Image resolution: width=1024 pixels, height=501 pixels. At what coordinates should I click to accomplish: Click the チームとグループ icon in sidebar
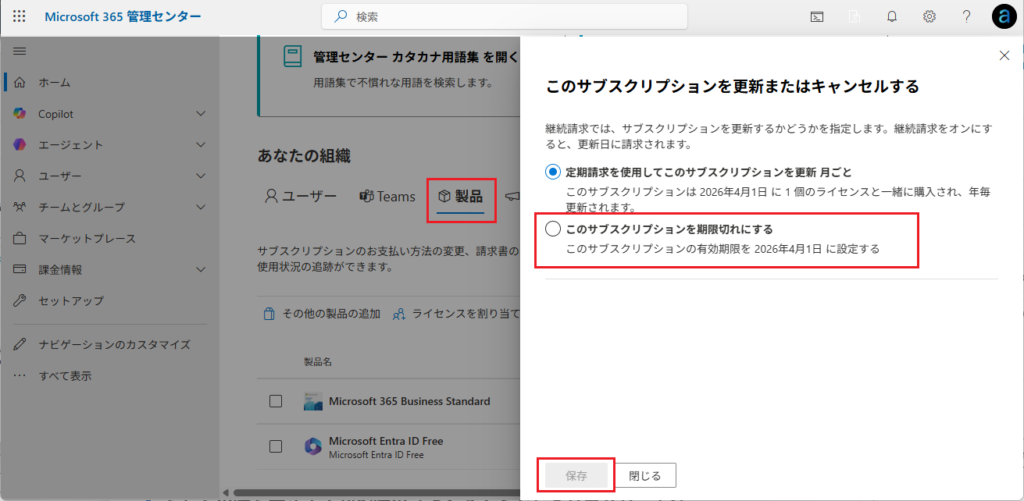20,207
